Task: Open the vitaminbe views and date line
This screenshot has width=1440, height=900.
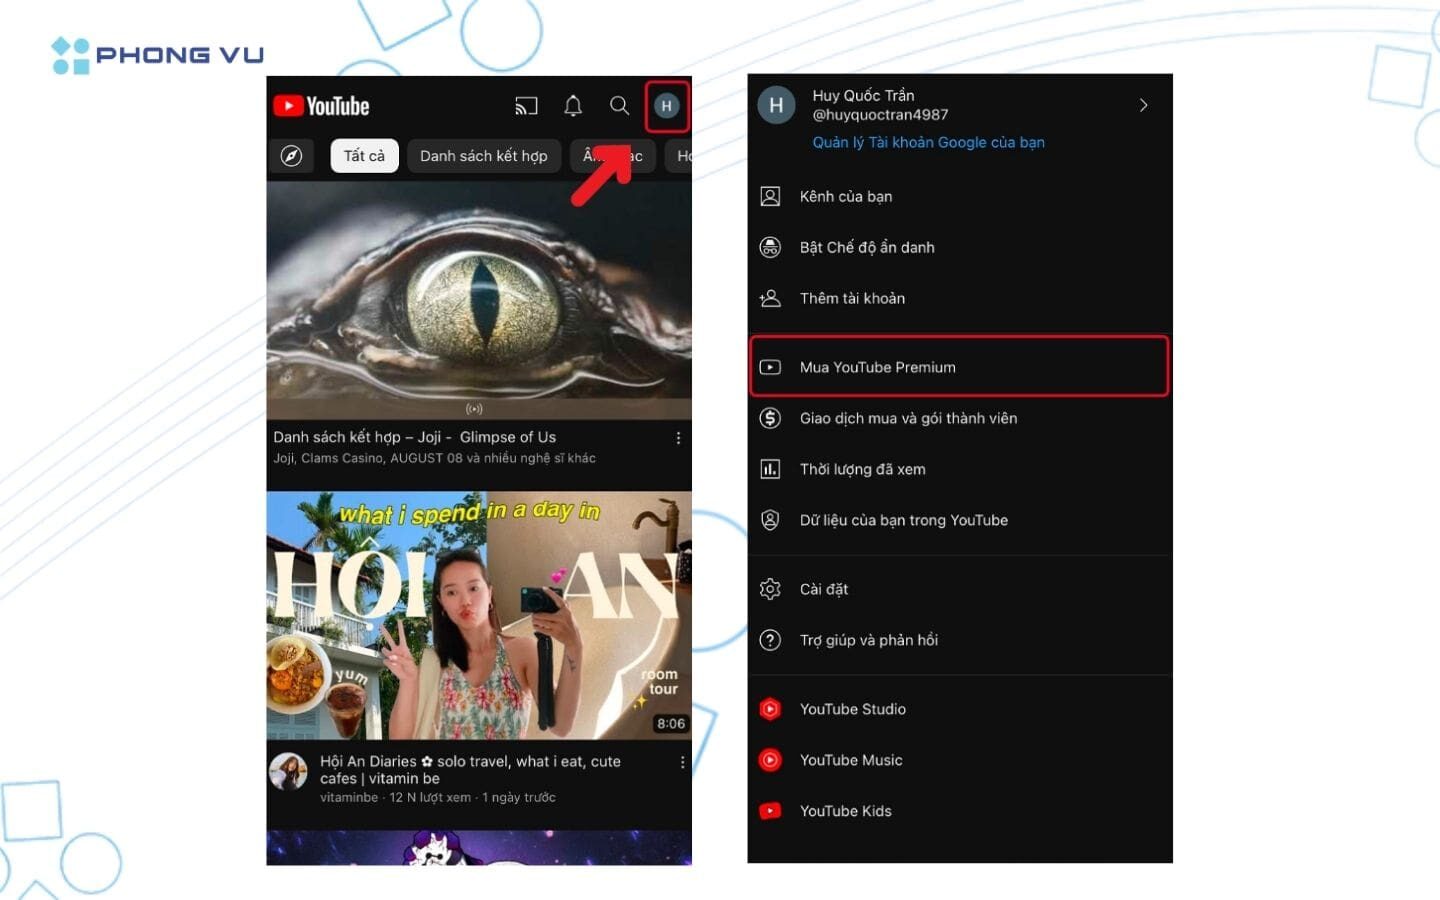Action: click(x=438, y=797)
